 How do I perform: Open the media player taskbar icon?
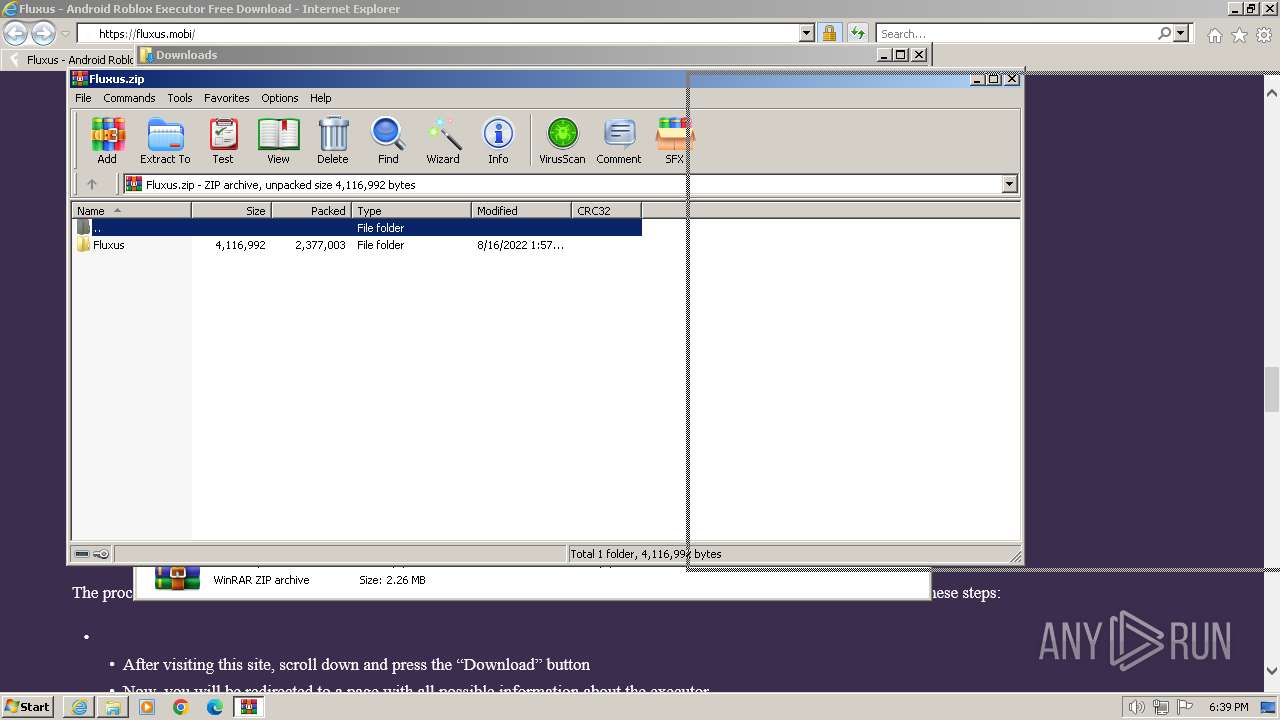tap(147, 707)
